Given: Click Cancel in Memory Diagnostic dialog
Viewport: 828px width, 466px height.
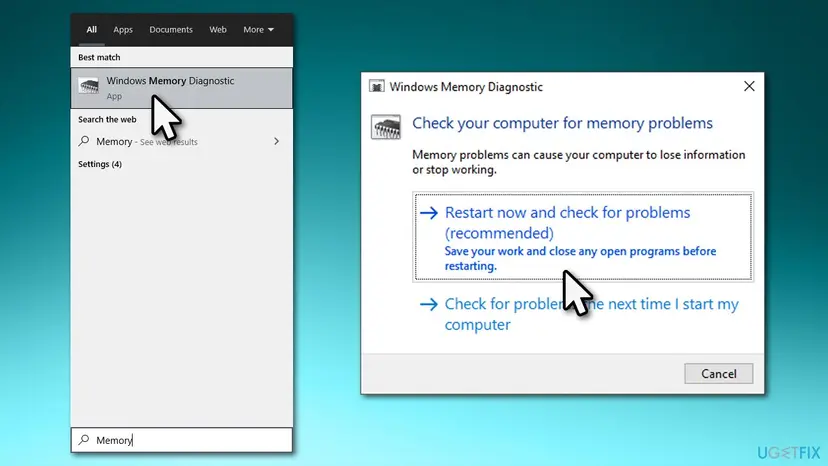Looking at the screenshot, I should (719, 374).
